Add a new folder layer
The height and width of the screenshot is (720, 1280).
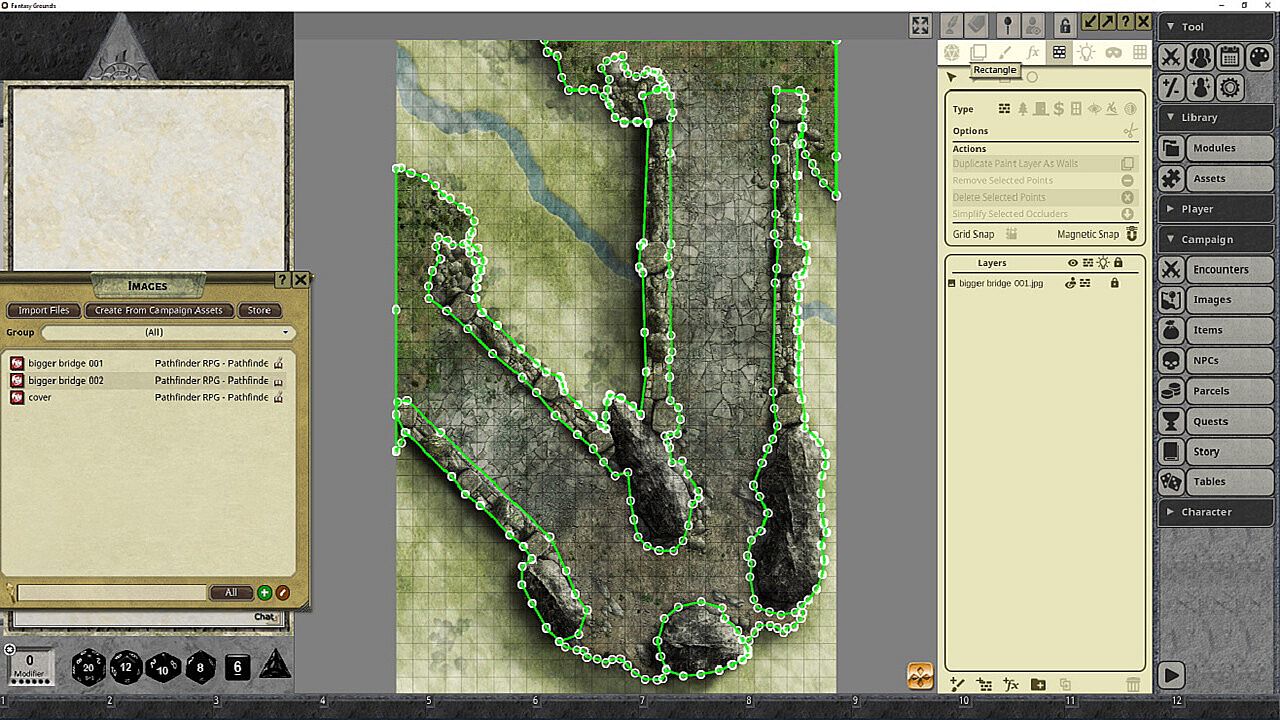coord(1038,684)
